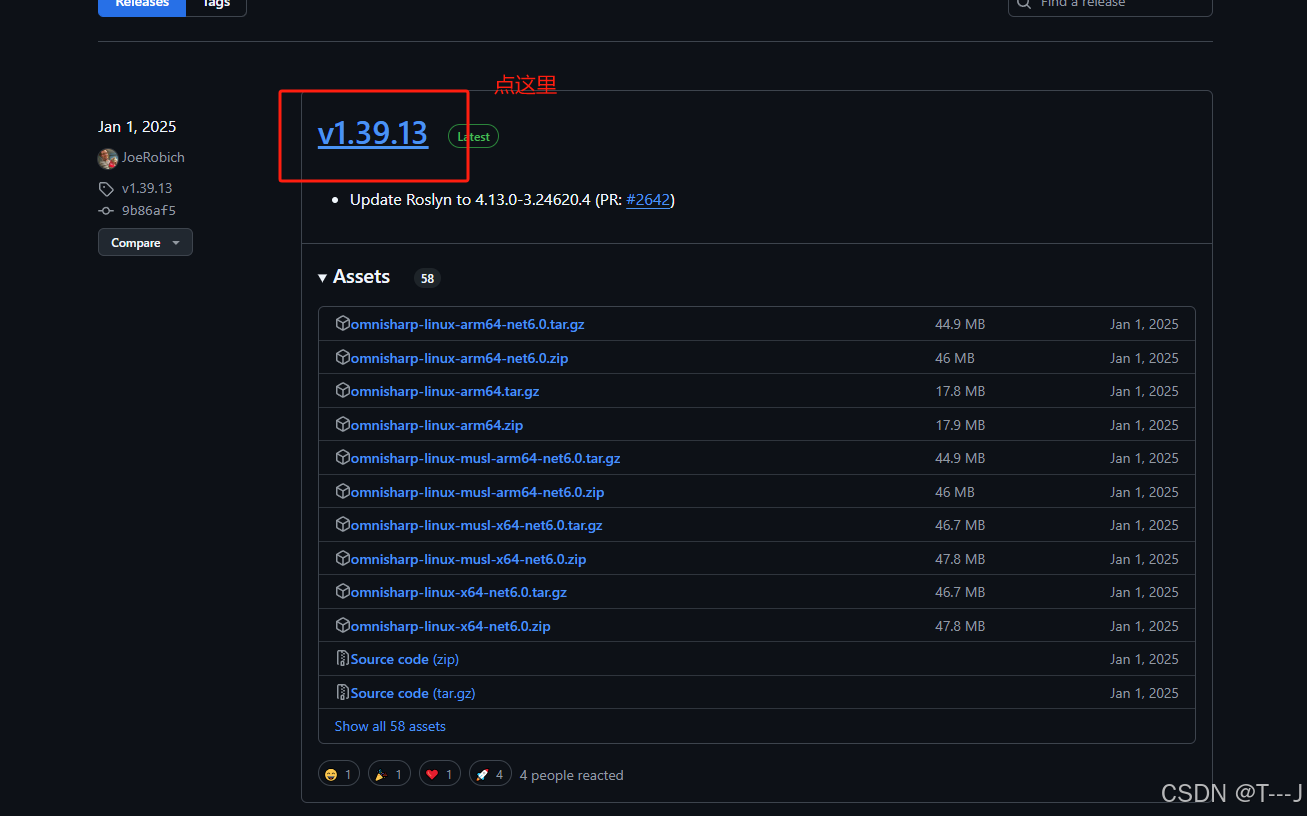Image resolution: width=1307 pixels, height=816 pixels.
Task: Switch to the Releases tab
Action: 142,4
